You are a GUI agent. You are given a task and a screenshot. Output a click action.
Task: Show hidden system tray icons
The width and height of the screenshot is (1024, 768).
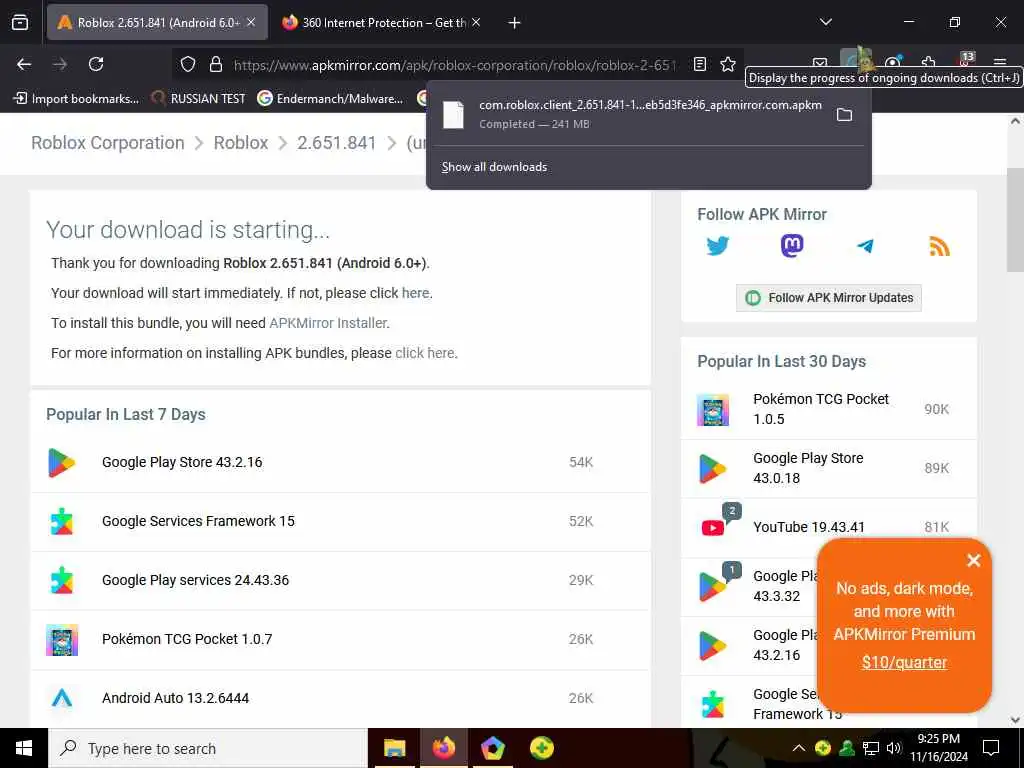click(x=798, y=748)
